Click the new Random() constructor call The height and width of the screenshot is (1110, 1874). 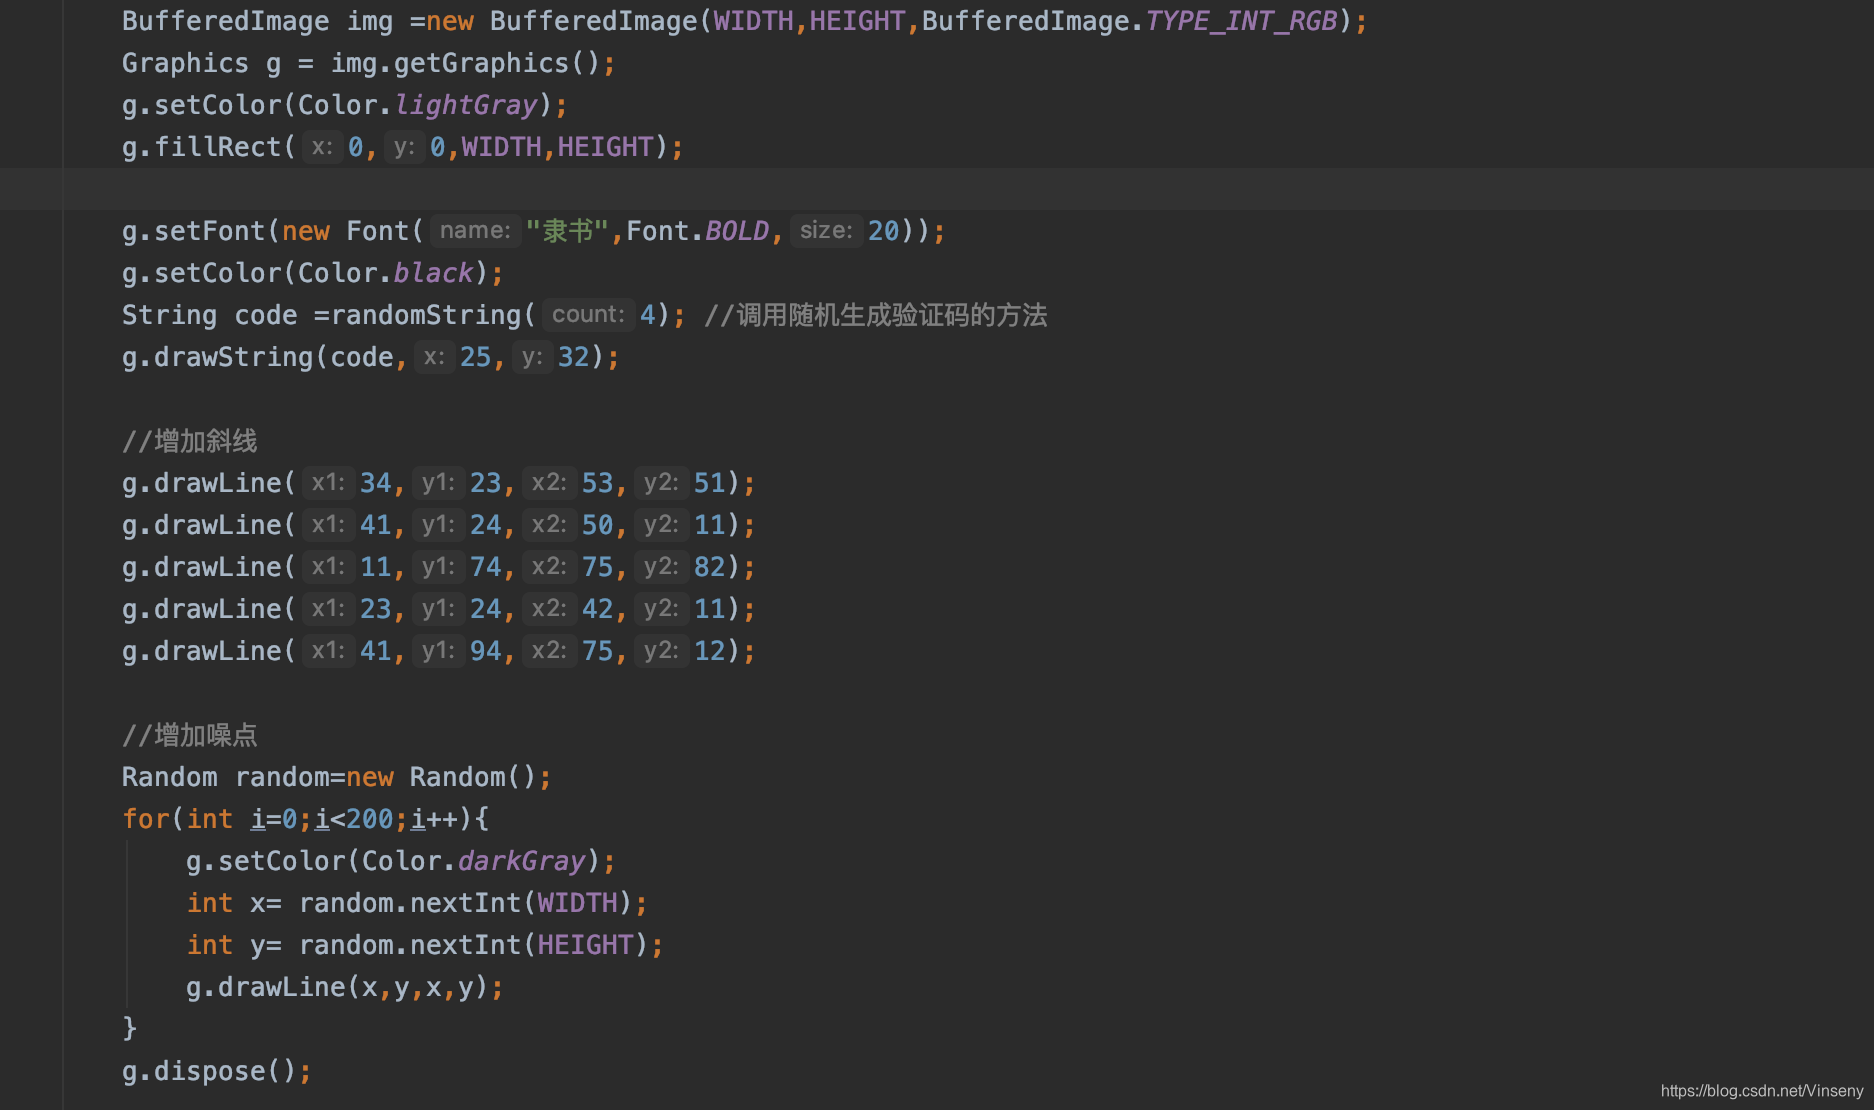[442, 777]
